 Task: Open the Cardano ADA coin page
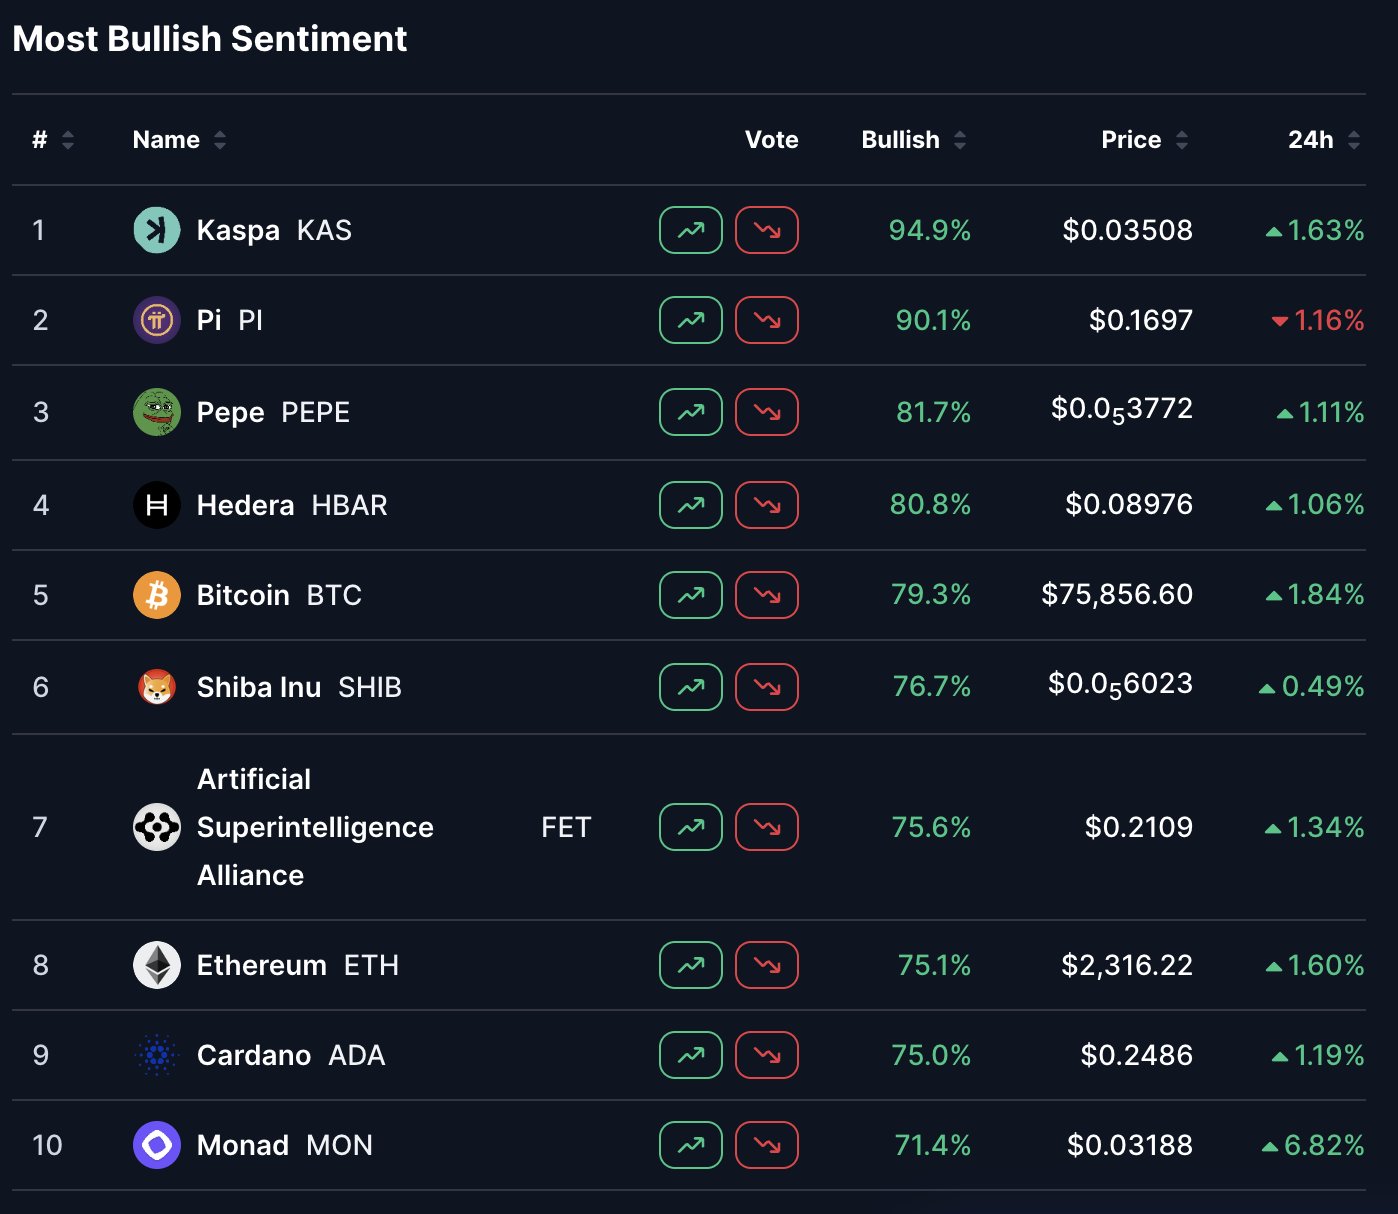point(290,1055)
